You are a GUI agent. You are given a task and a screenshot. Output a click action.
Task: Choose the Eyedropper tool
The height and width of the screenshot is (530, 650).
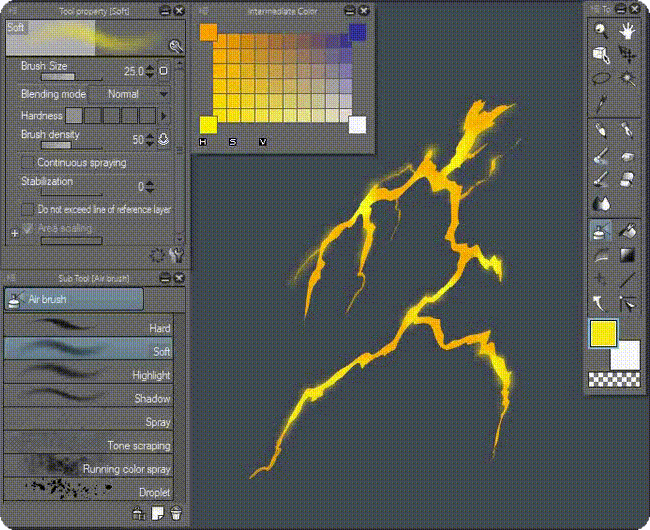tap(601, 103)
